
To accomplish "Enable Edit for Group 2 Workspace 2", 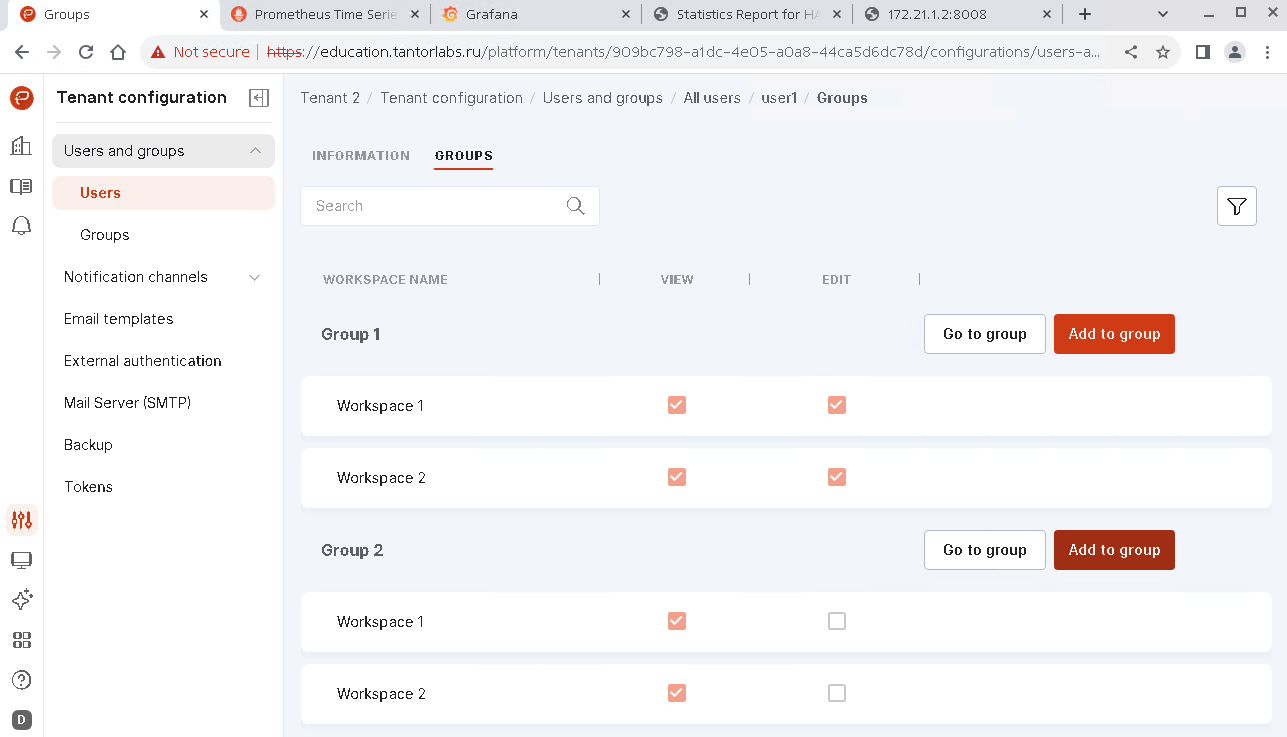I will pos(837,693).
